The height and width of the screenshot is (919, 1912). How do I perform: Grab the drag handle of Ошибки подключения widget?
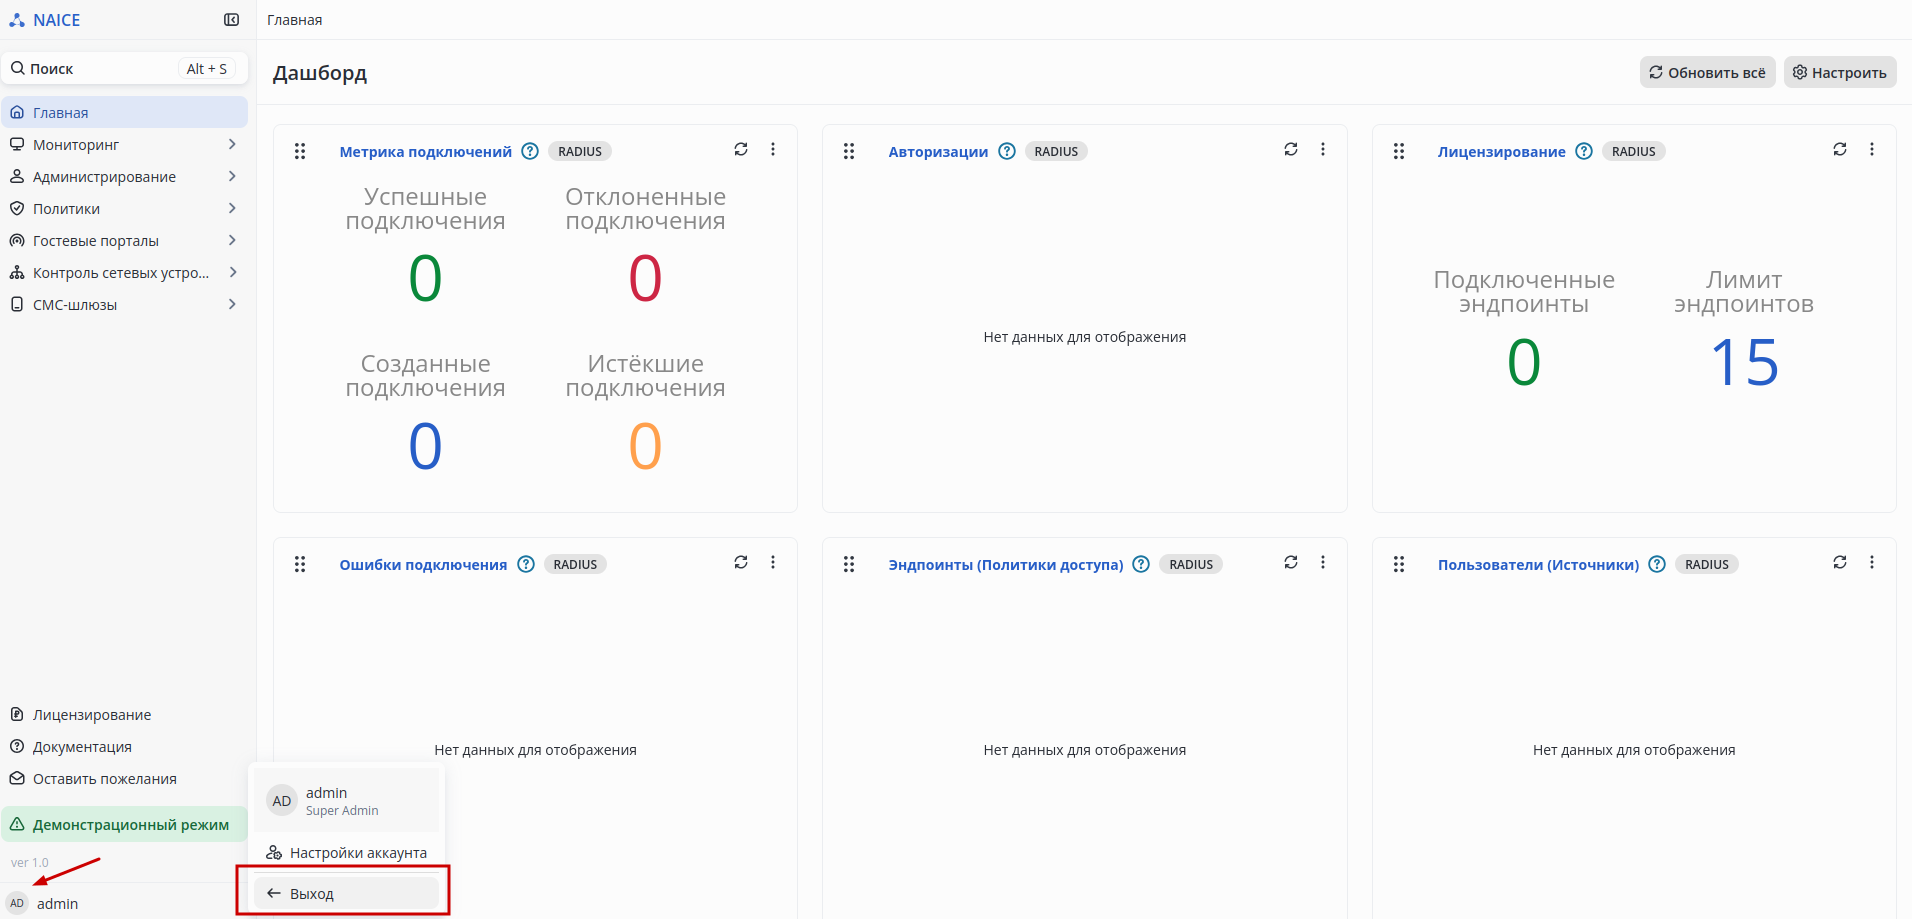(300, 564)
